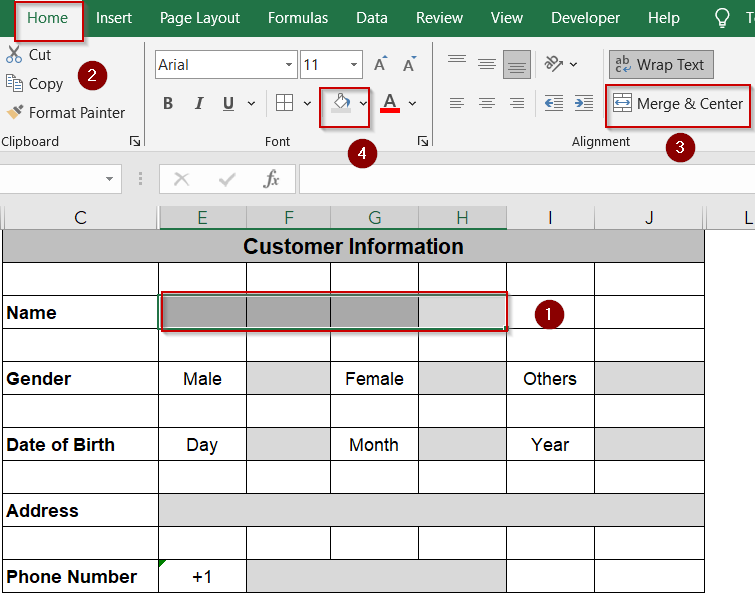Image resolution: width=755 pixels, height=597 pixels.
Task: Click the formula bar Enter checkmark icon
Action: pyautogui.click(x=226, y=179)
